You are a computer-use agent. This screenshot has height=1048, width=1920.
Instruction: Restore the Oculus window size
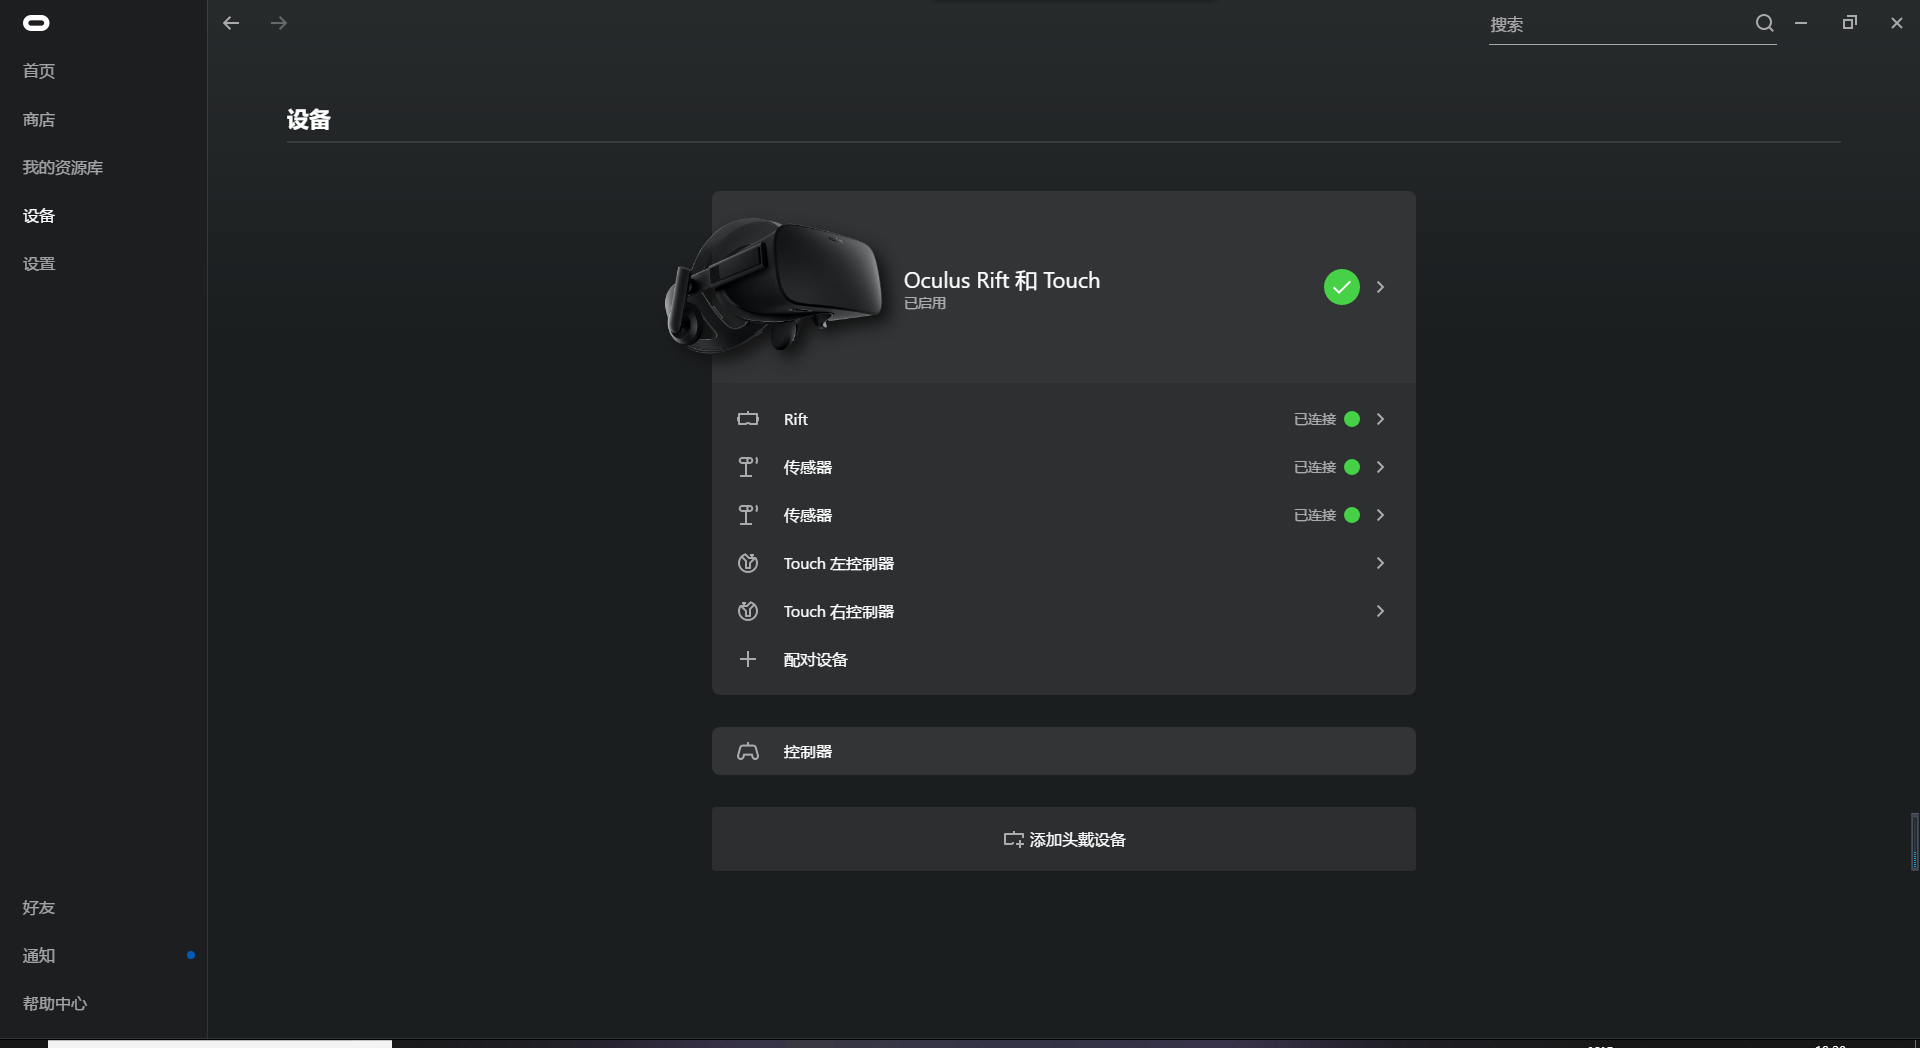click(x=1849, y=23)
